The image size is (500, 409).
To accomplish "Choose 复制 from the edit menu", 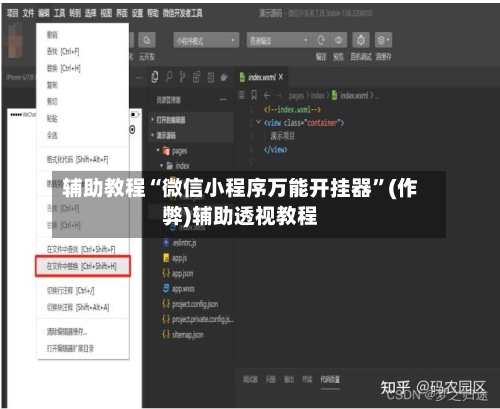I will tap(82, 85).
